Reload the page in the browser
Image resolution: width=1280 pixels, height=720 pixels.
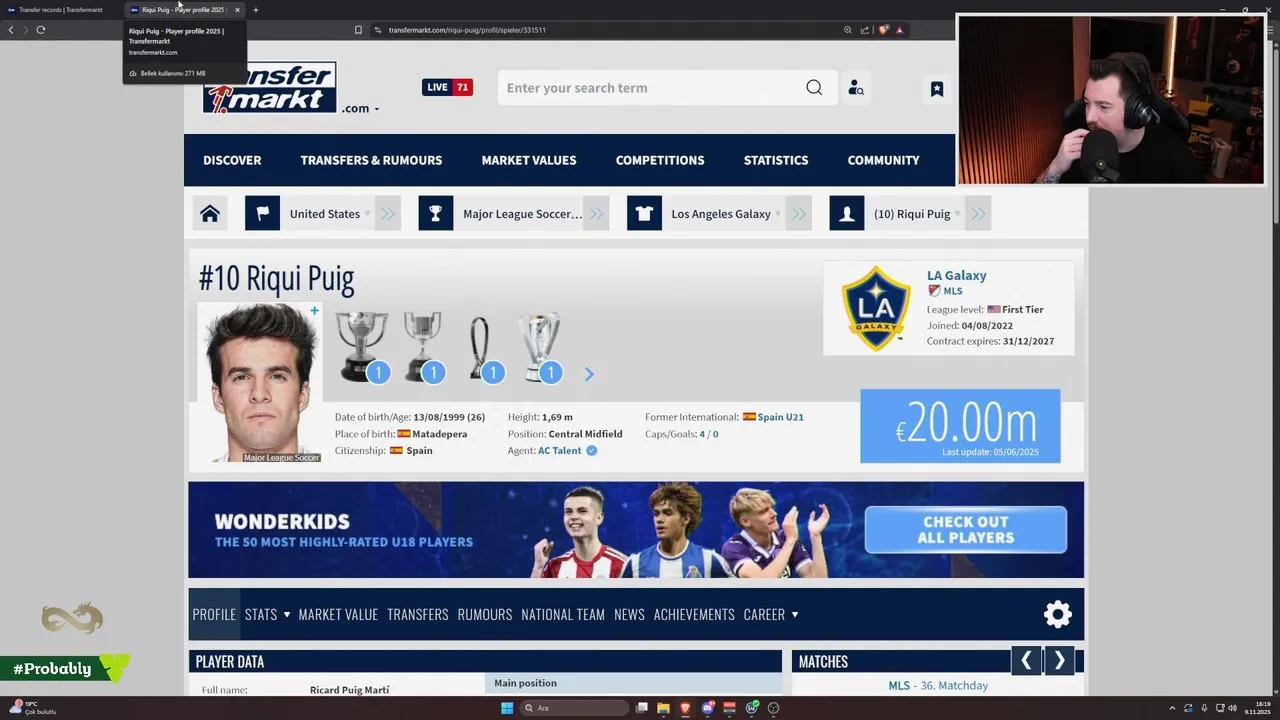[41, 30]
